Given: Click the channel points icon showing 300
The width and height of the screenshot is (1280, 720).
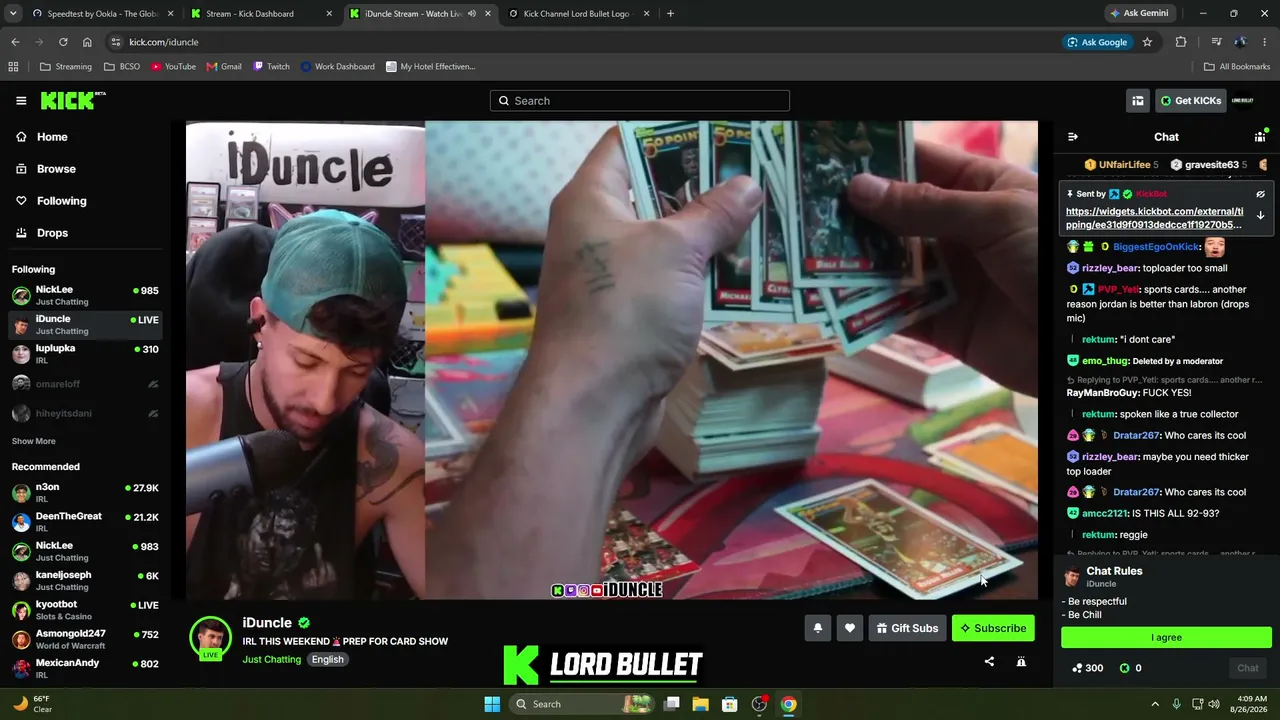Looking at the screenshot, I should [1078, 668].
